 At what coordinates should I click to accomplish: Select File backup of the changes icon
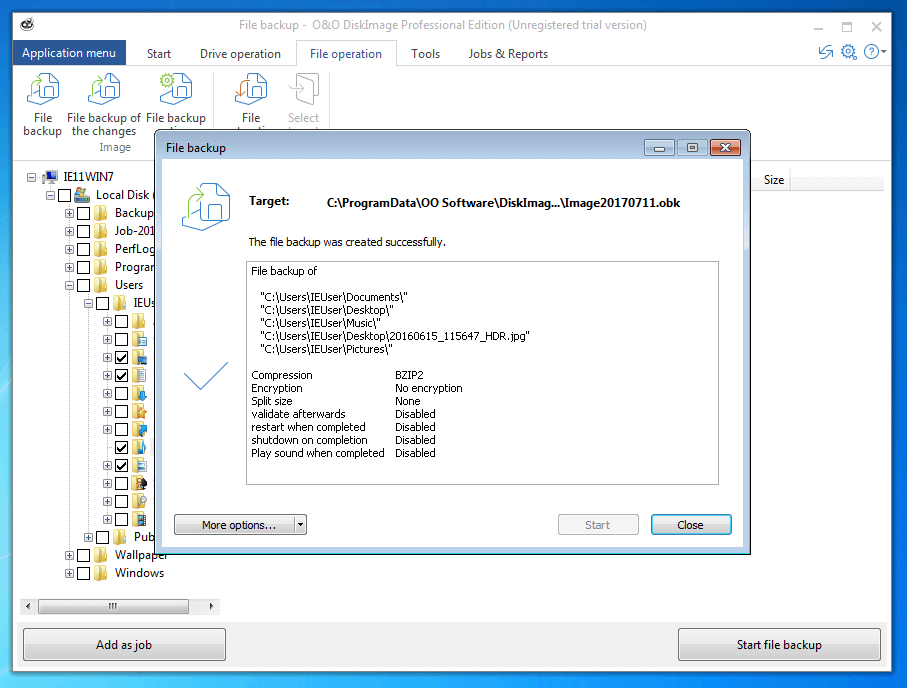coord(104,91)
